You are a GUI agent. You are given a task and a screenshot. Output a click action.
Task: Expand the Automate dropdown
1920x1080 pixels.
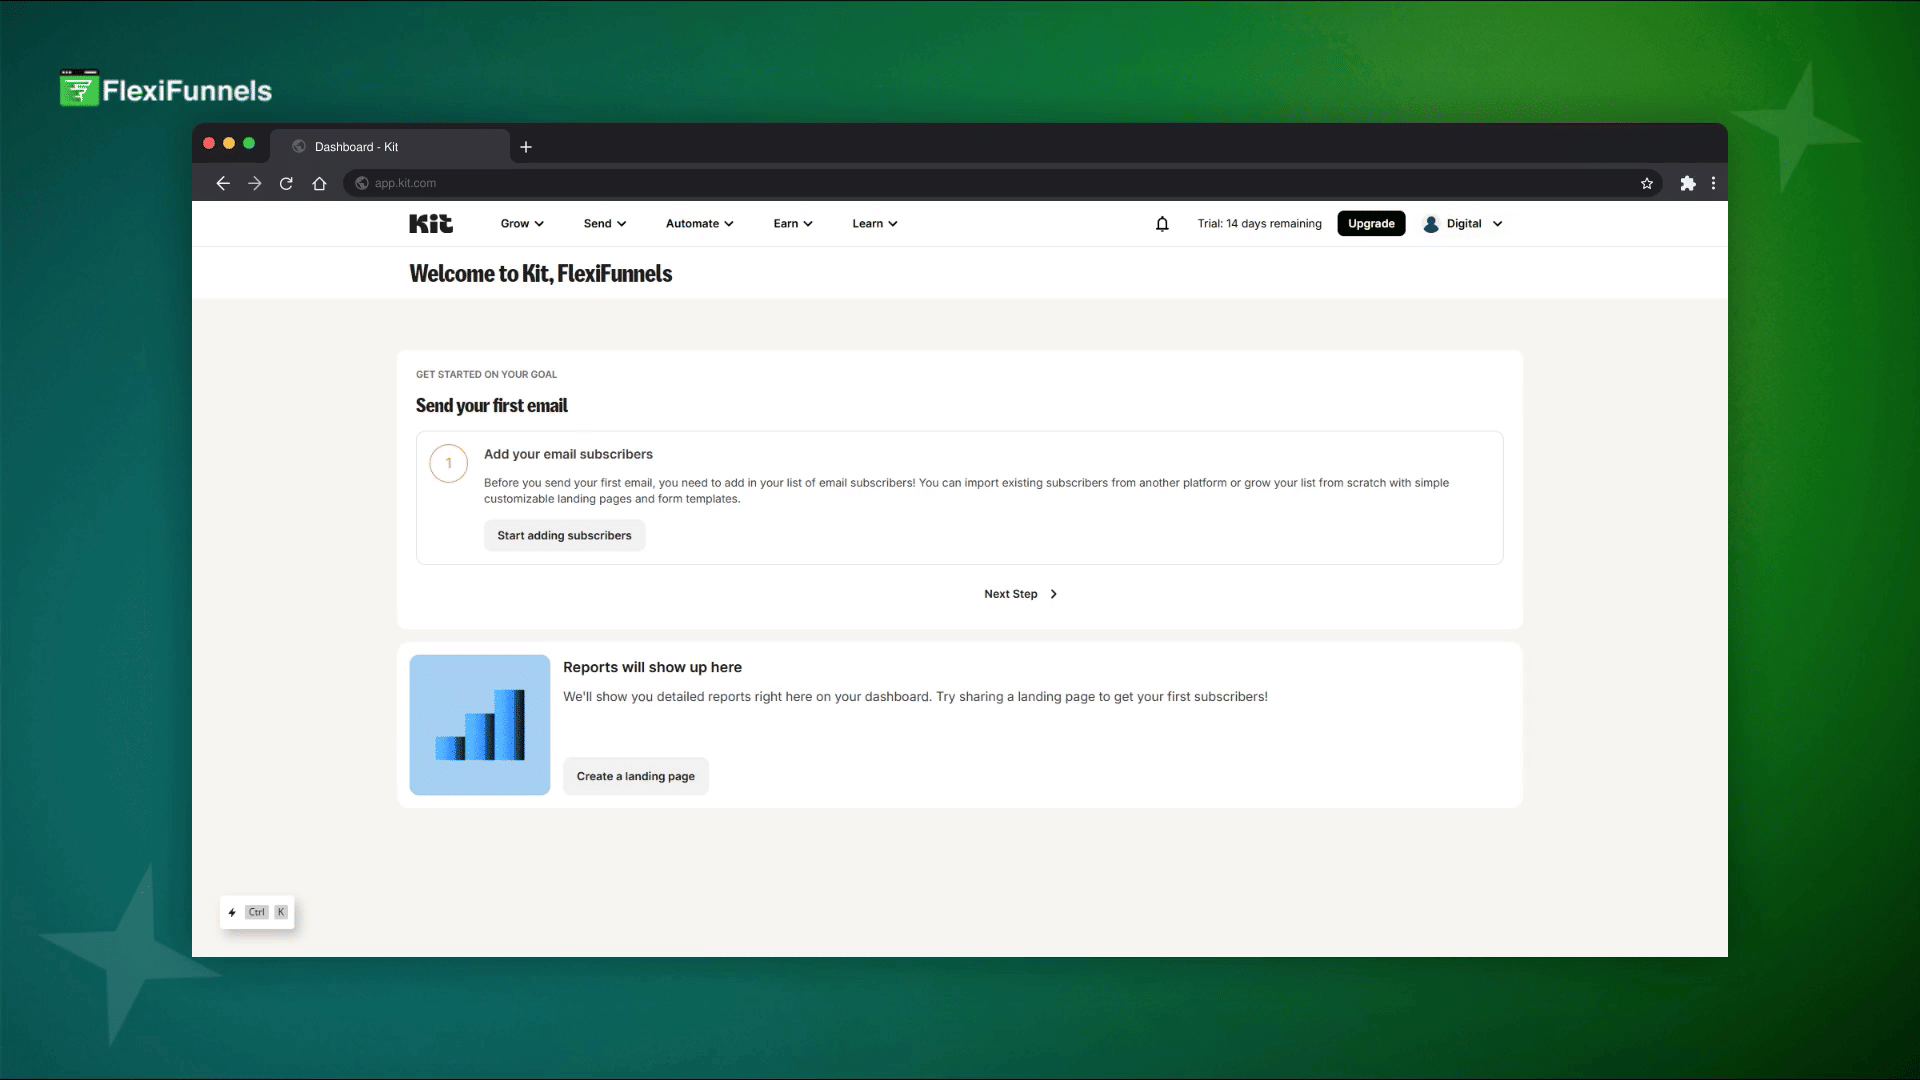click(x=700, y=224)
